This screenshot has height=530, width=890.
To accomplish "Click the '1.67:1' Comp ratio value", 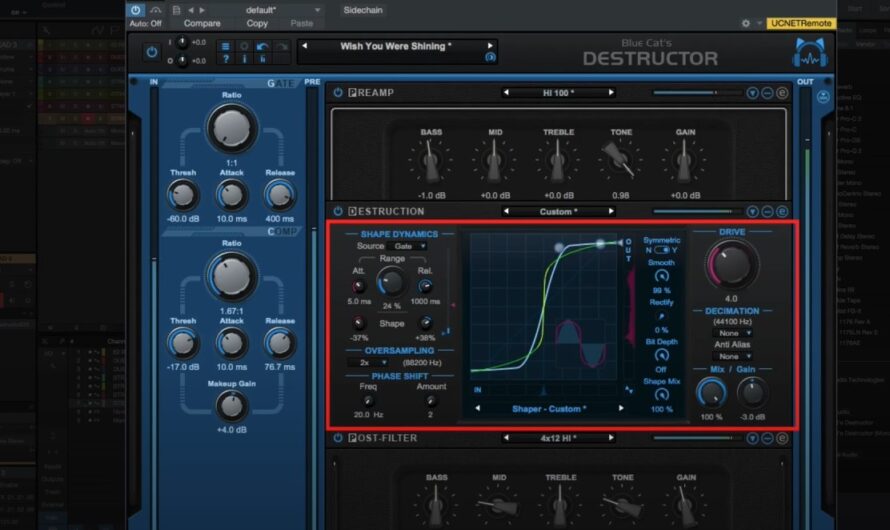I will (232, 312).
